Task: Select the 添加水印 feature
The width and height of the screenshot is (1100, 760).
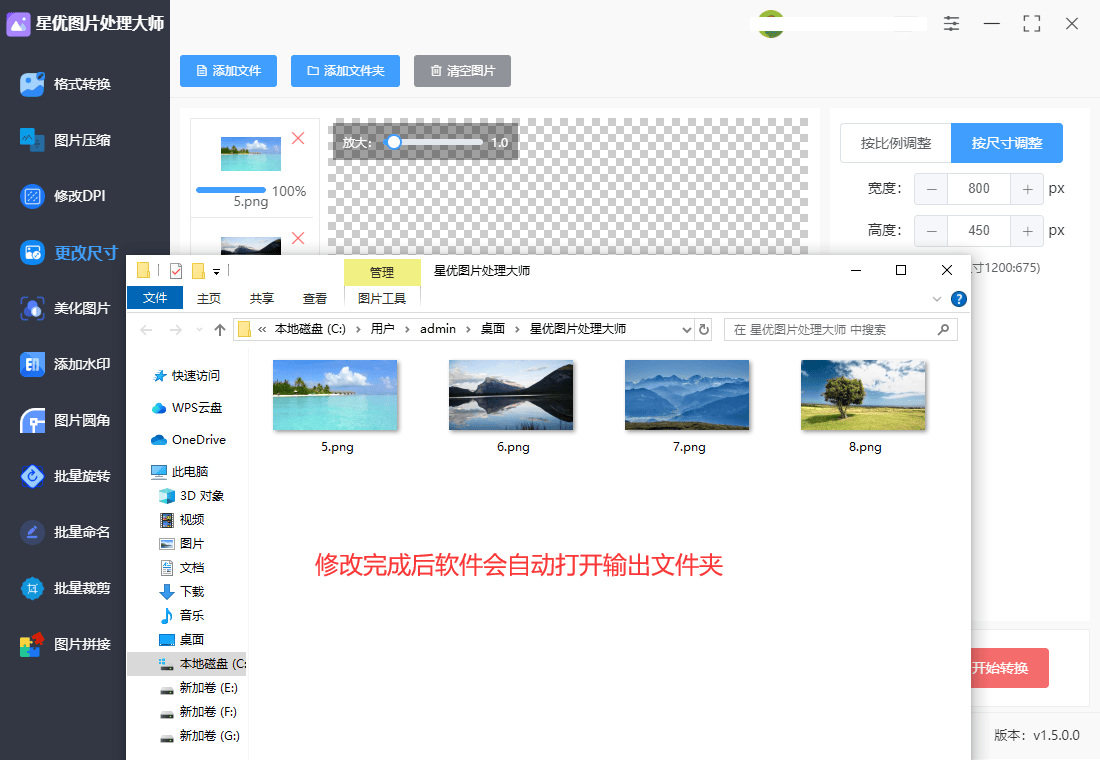Action: (63, 365)
